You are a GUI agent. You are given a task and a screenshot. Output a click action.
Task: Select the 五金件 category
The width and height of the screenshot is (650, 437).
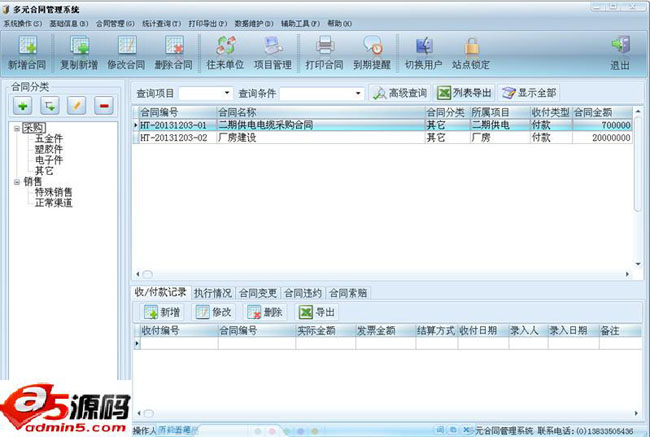(x=49, y=139)
